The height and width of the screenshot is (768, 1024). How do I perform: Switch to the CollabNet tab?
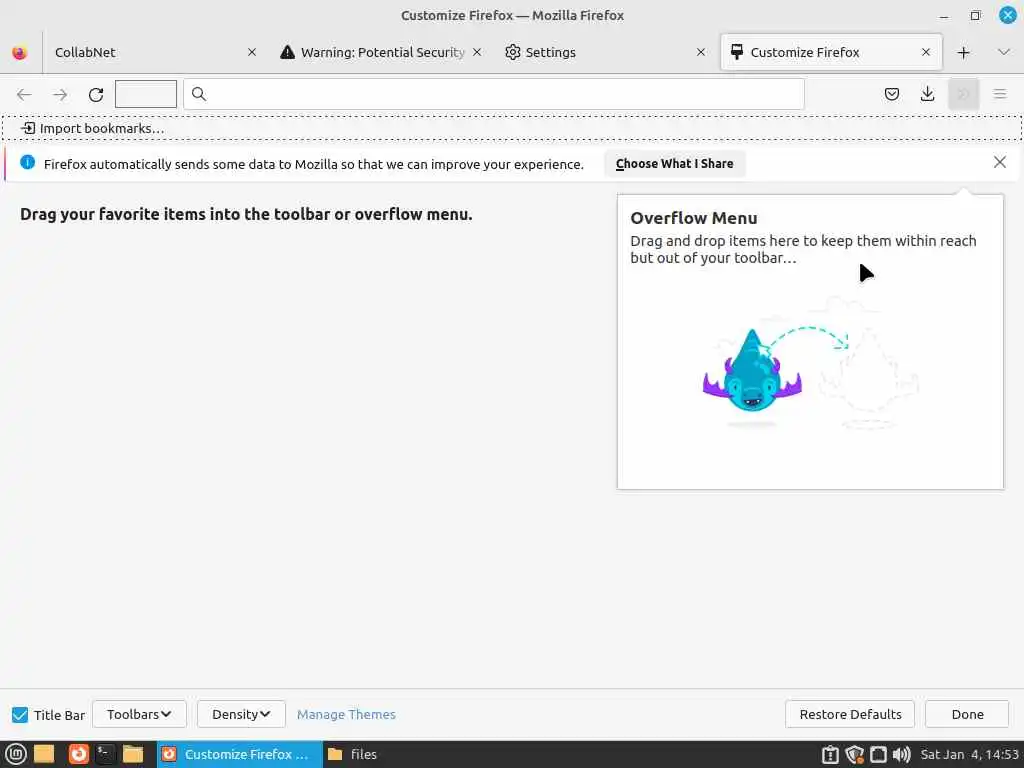click(x=155, y=52)
